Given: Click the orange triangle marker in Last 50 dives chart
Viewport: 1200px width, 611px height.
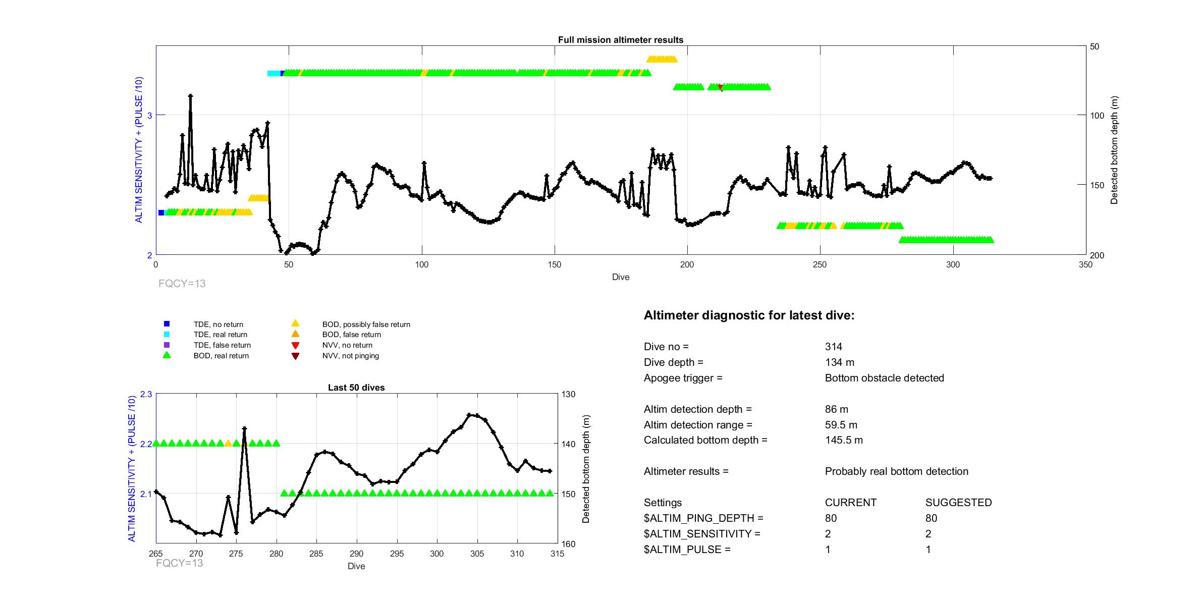Looking at the screenshot, I should (x=228, y=442).
